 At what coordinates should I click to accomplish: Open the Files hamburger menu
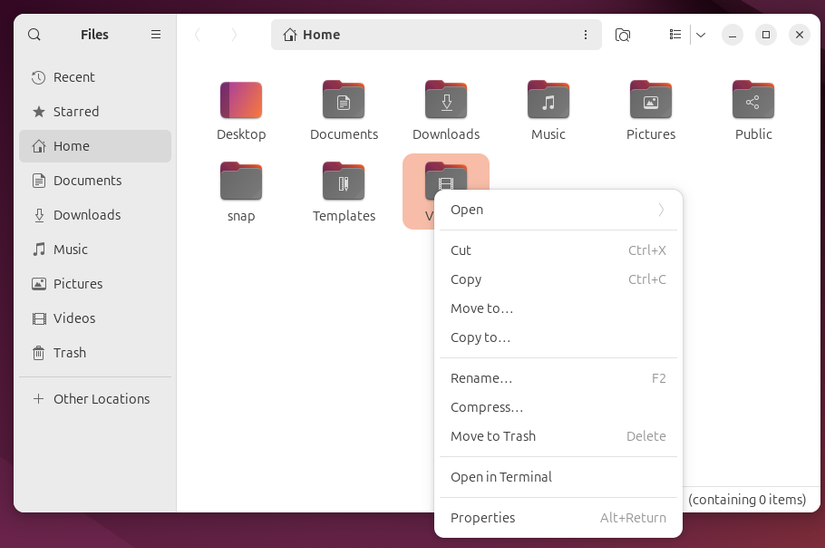(156, 34)
